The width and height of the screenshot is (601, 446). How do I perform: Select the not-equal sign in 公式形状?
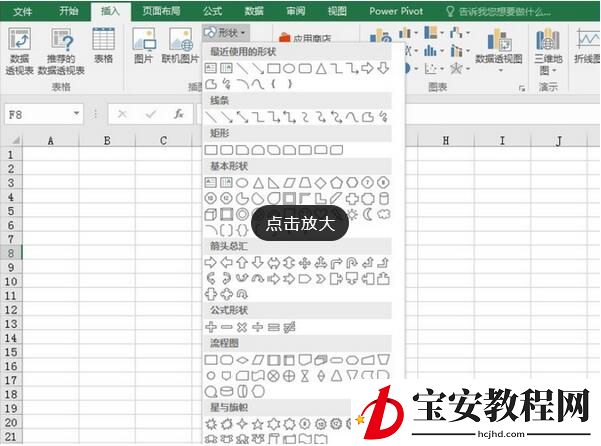(x=289, y=327)
